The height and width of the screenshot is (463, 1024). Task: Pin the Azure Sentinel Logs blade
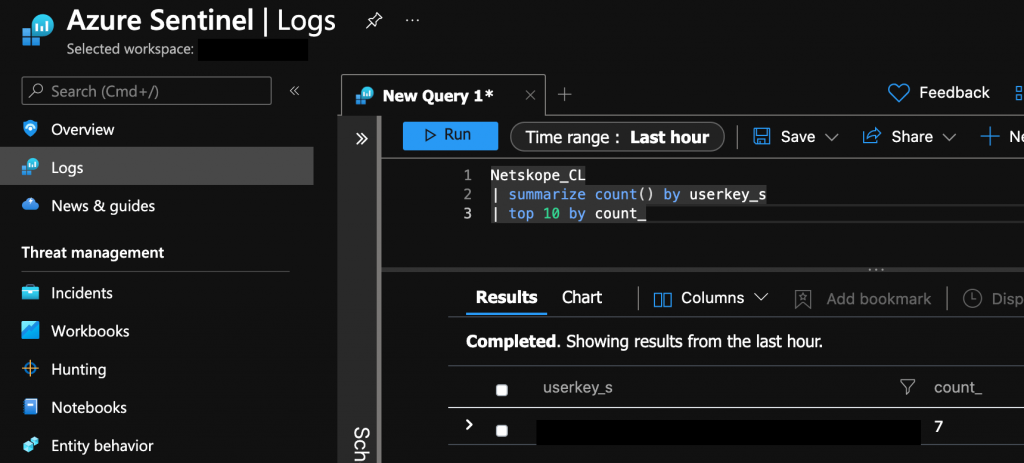pos(373,21)
